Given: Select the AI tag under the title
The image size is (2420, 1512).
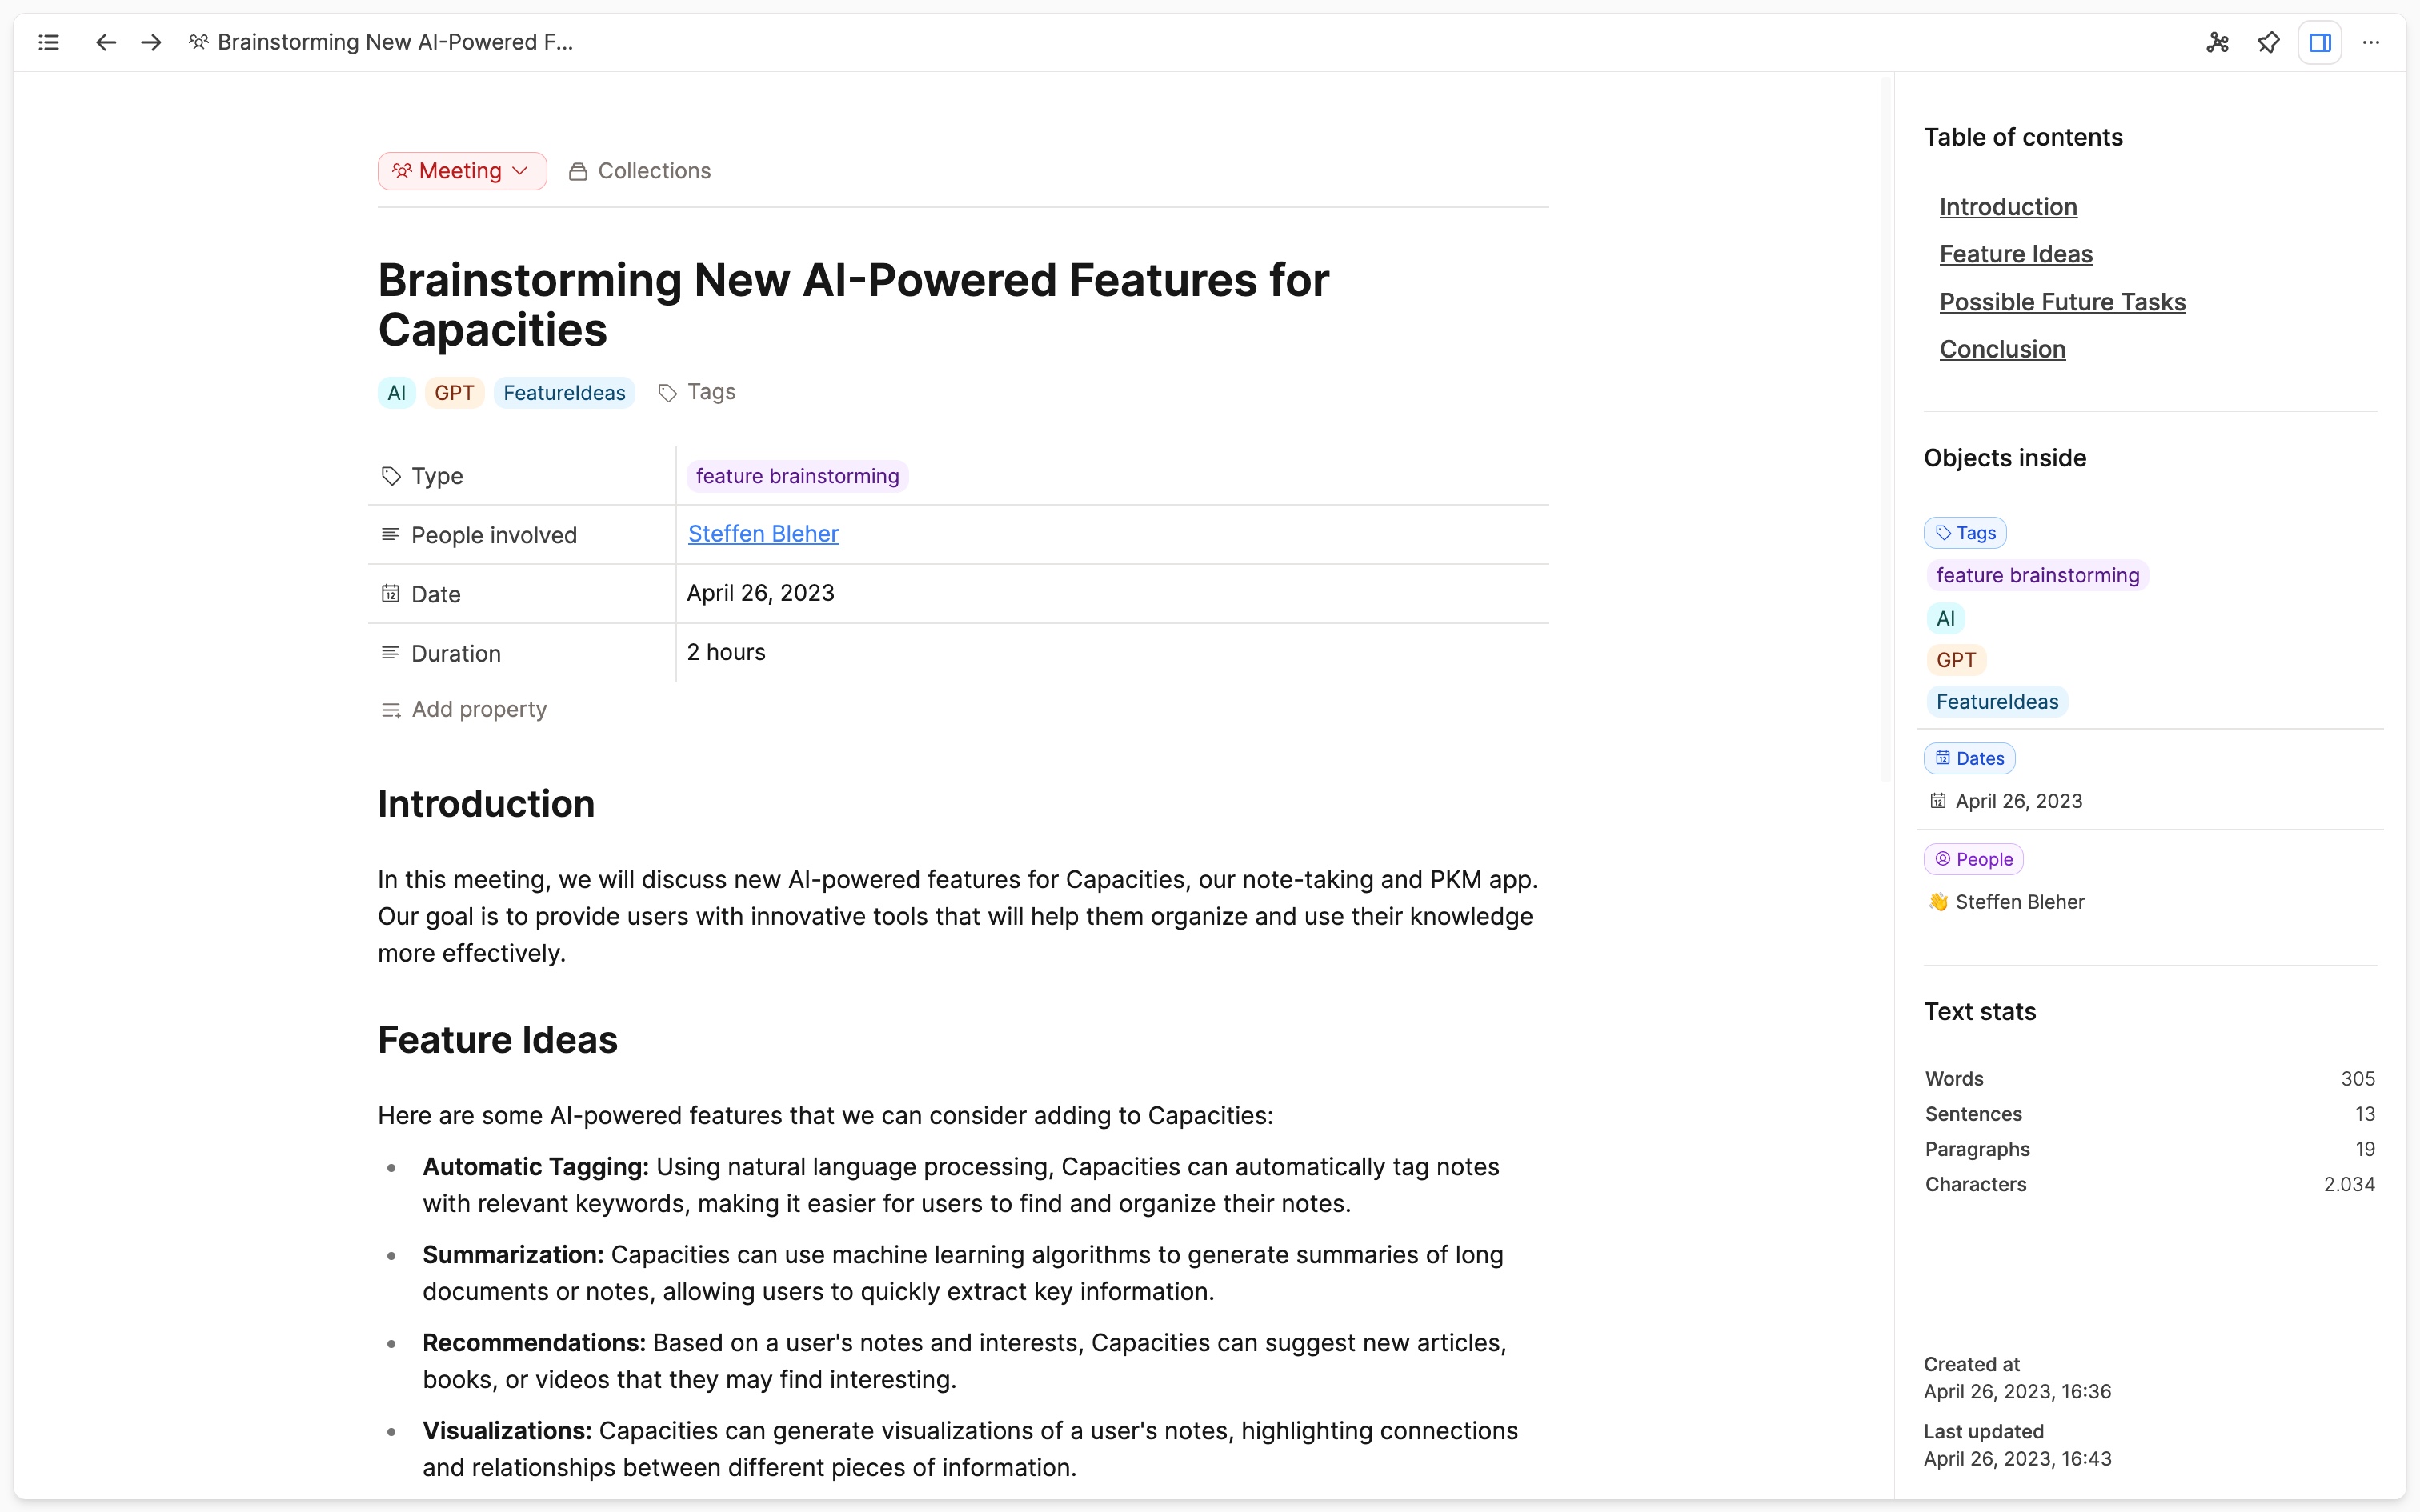Looking at the screenshot, I should 396,393.
